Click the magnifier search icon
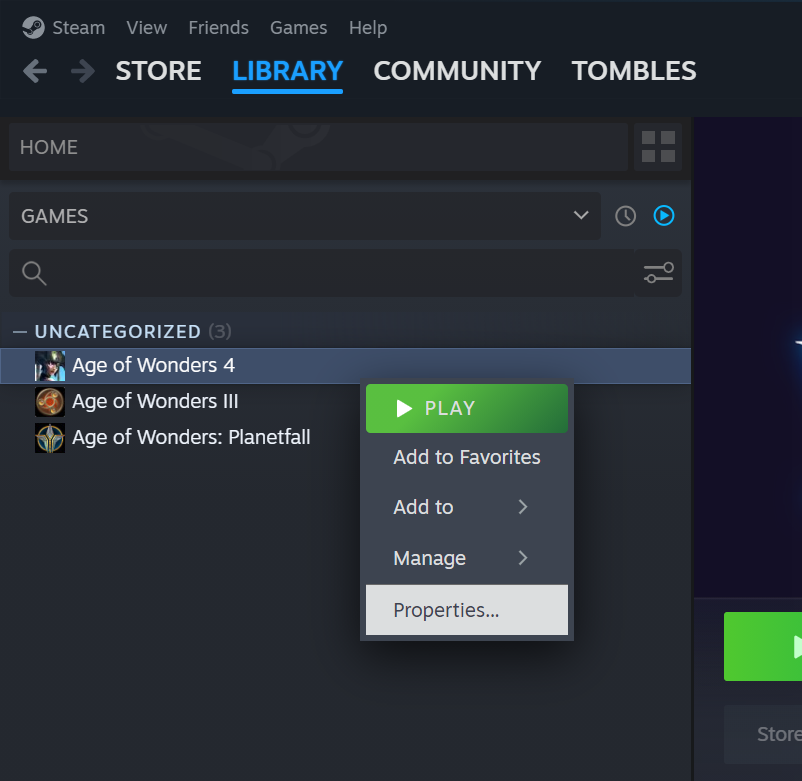 34,273
